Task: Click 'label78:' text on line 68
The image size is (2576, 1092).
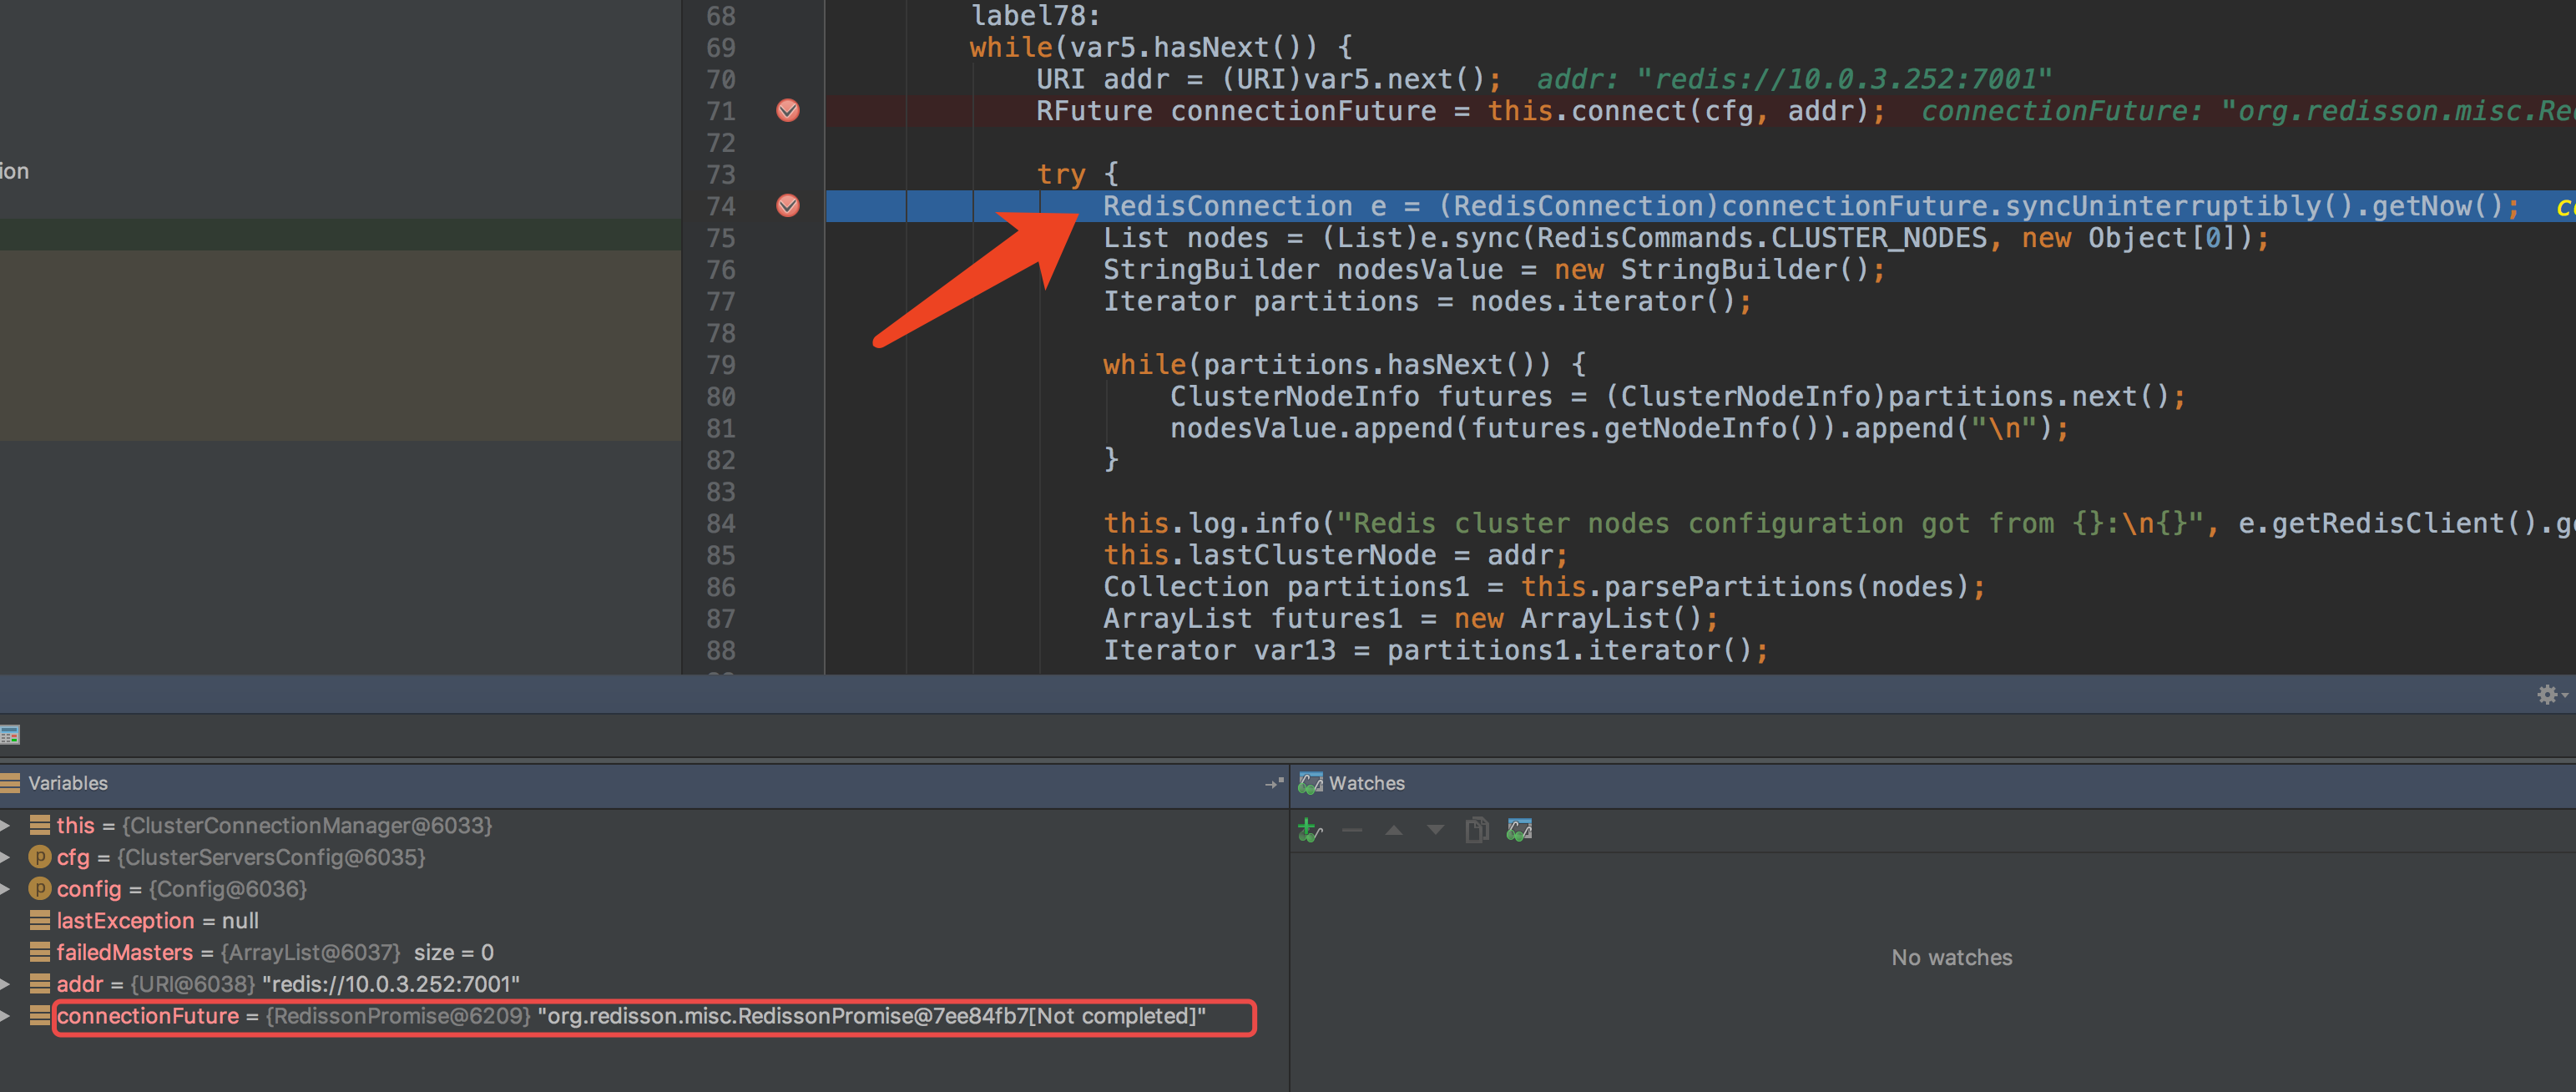Action: (1036, 16)
